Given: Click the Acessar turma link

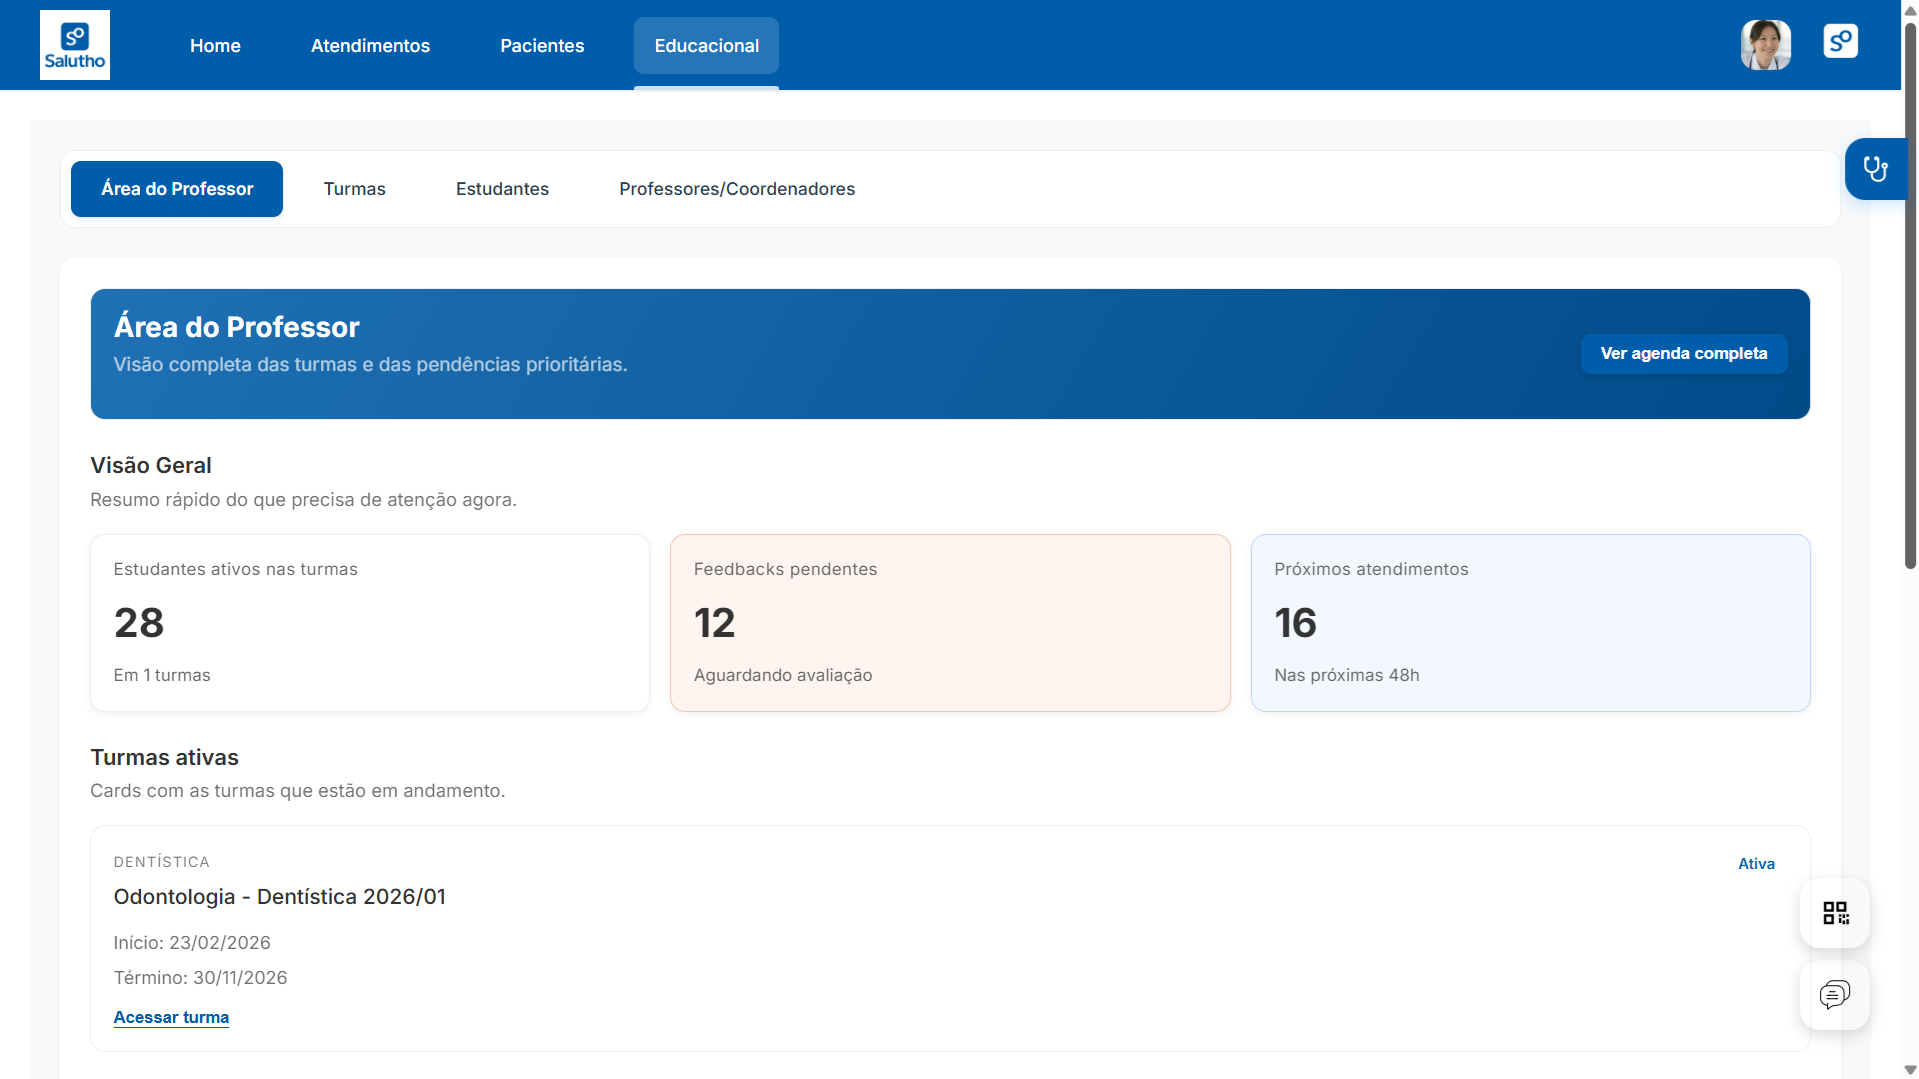Looking at the screenshot, I should pyautogui.click(x=171, y=1017).
